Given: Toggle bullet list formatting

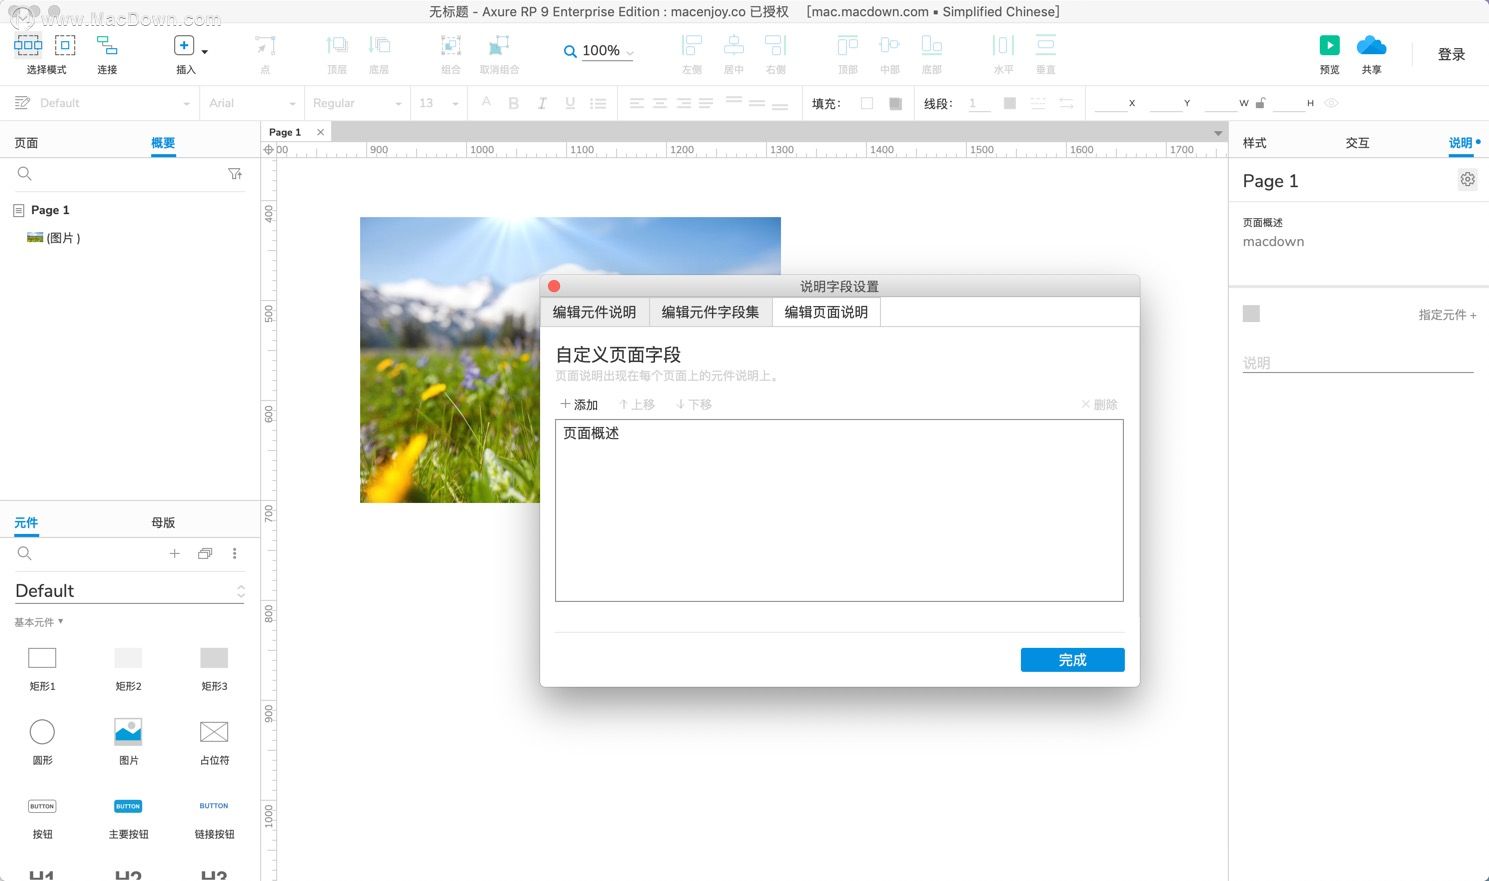Looking at the screenshot, I should (598, 103).
